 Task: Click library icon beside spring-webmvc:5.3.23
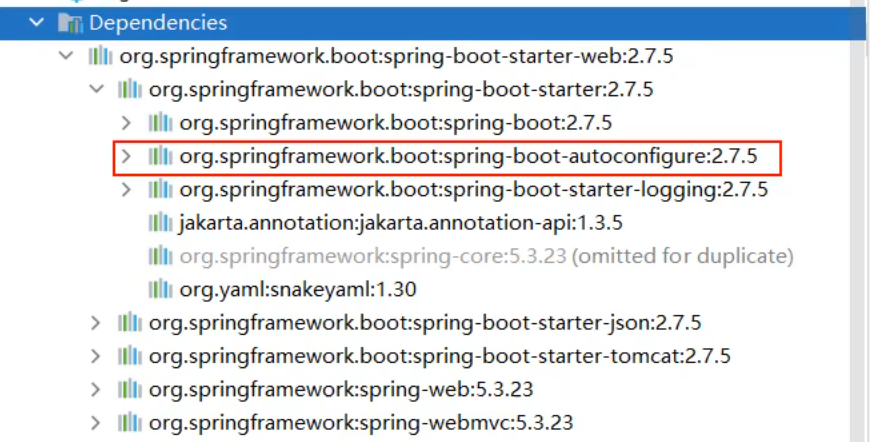130,422
